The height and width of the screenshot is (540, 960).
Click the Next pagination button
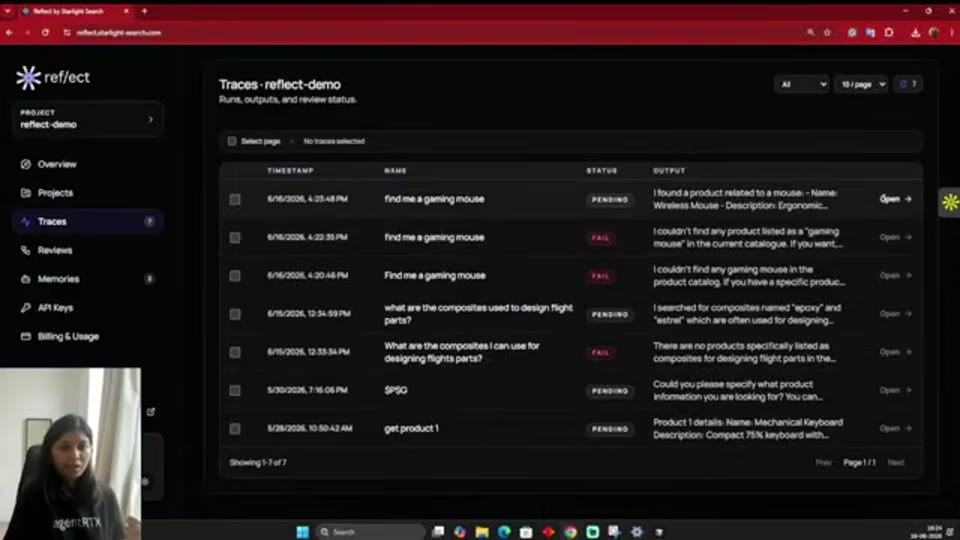tap(896, 463)
